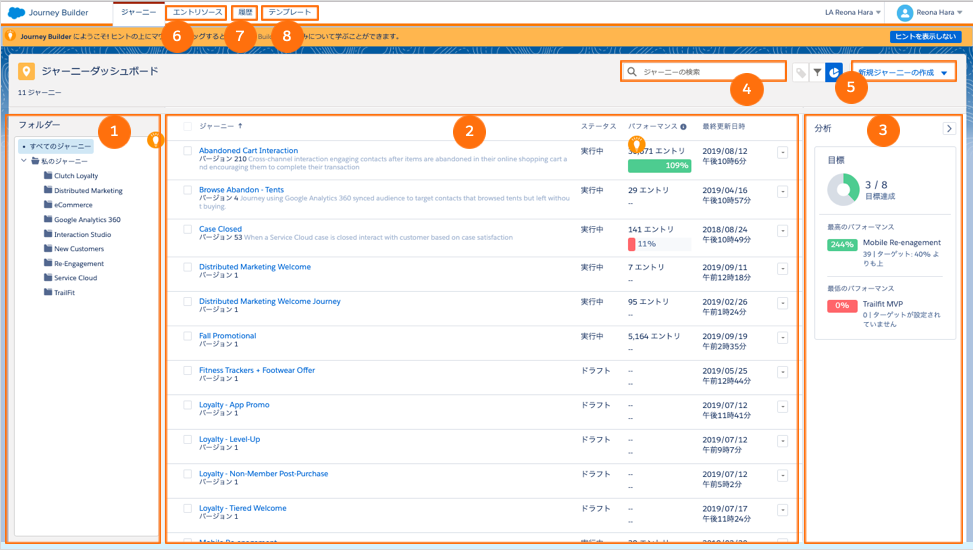Open row menu for Abandoned Cart Interaction
973x550 pixels.
[x=782, y=153]
